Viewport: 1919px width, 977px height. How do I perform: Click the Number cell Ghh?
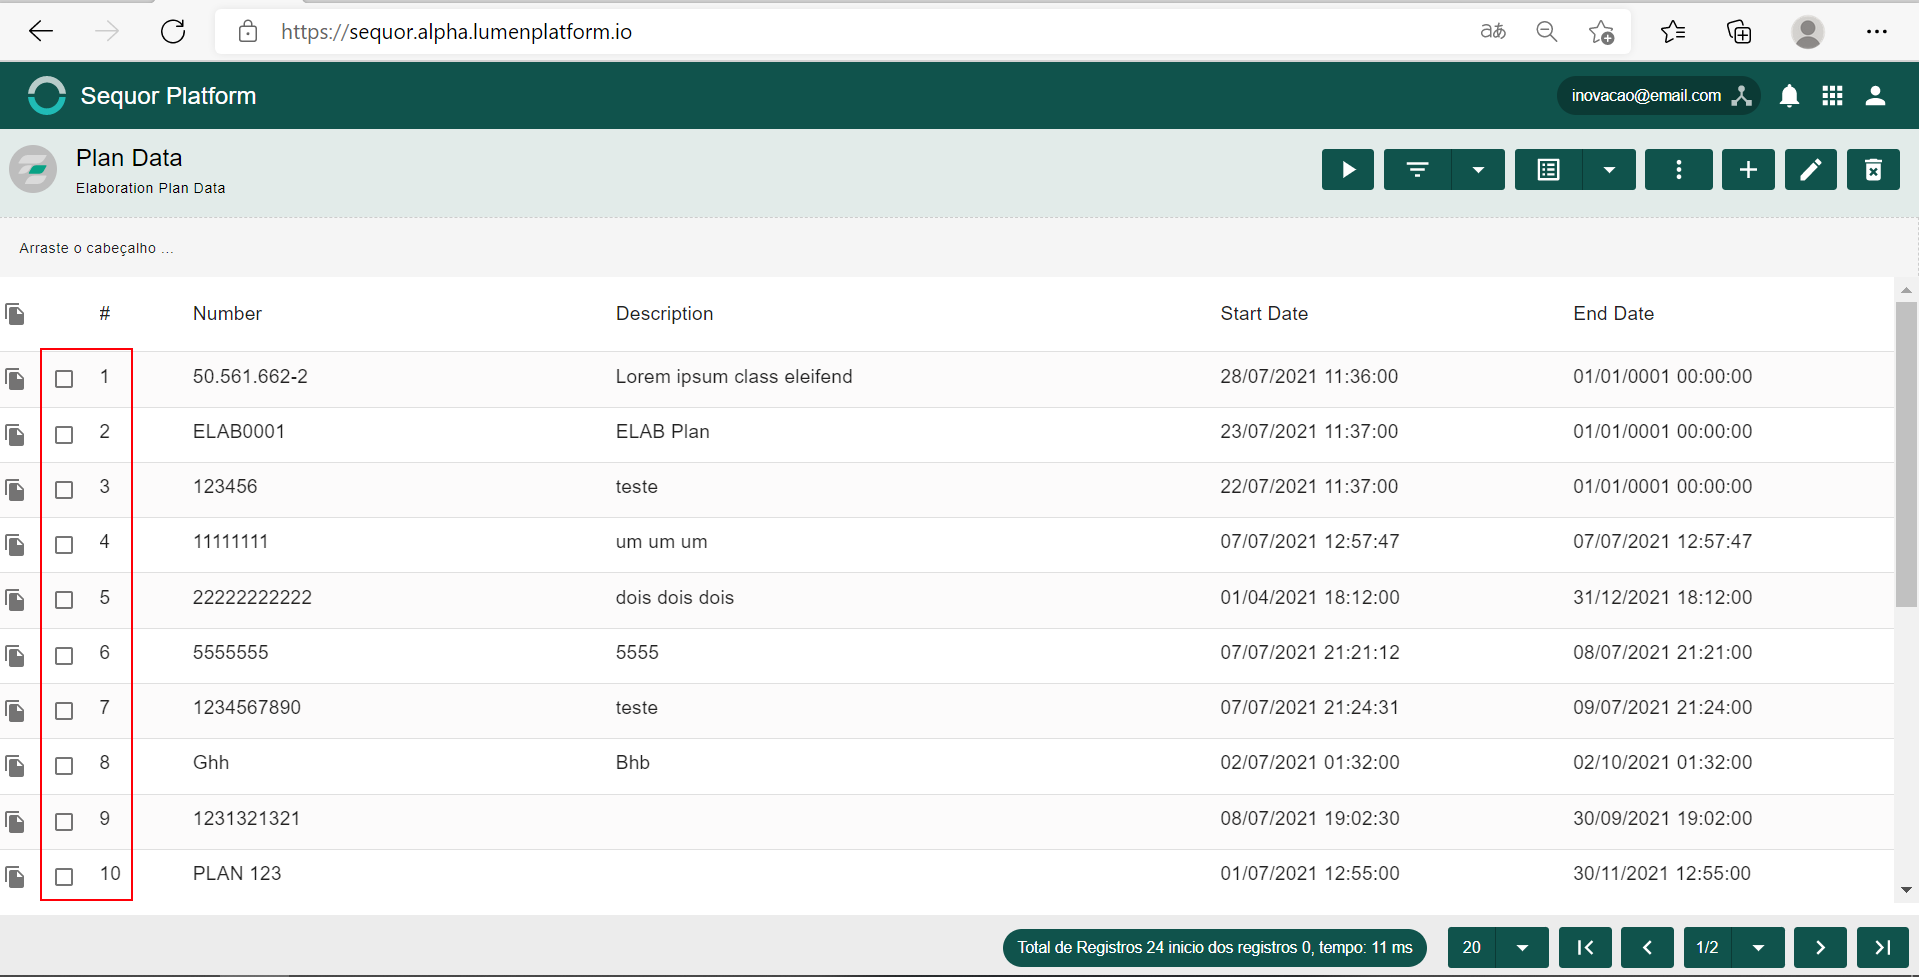[211, 763]
